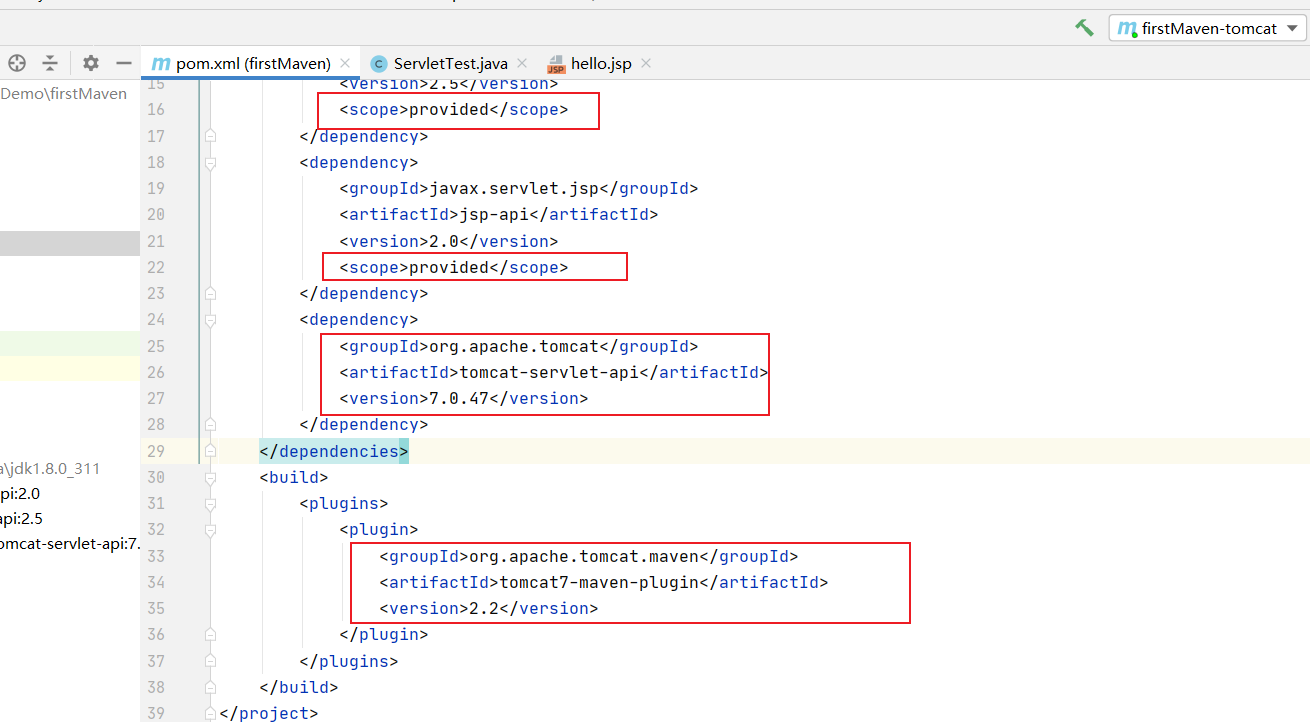The width and height of the screenshot is (1310, 722).
Task: Click the tomcat7-maven-plugin artifactId line
Action: click(x=603, y=582)
